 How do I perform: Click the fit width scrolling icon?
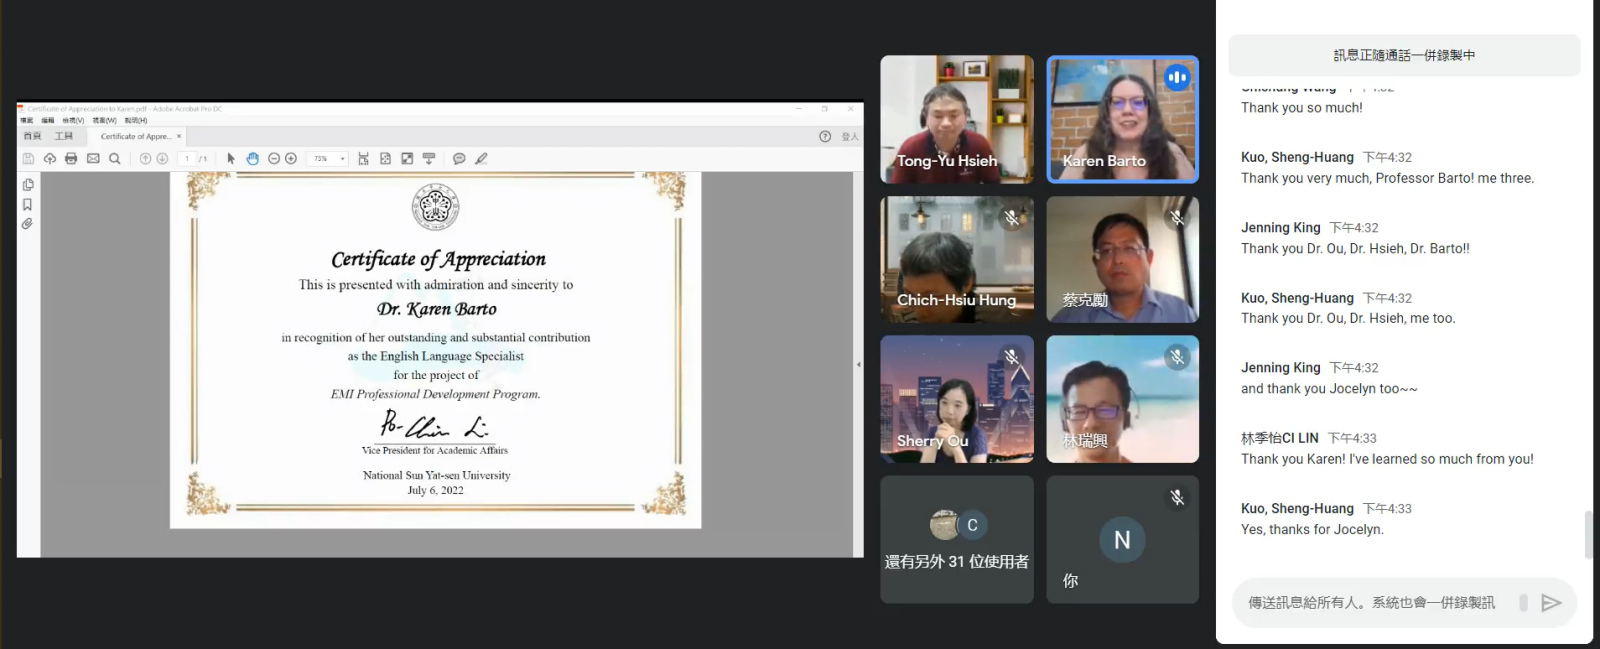click(363, 159)
